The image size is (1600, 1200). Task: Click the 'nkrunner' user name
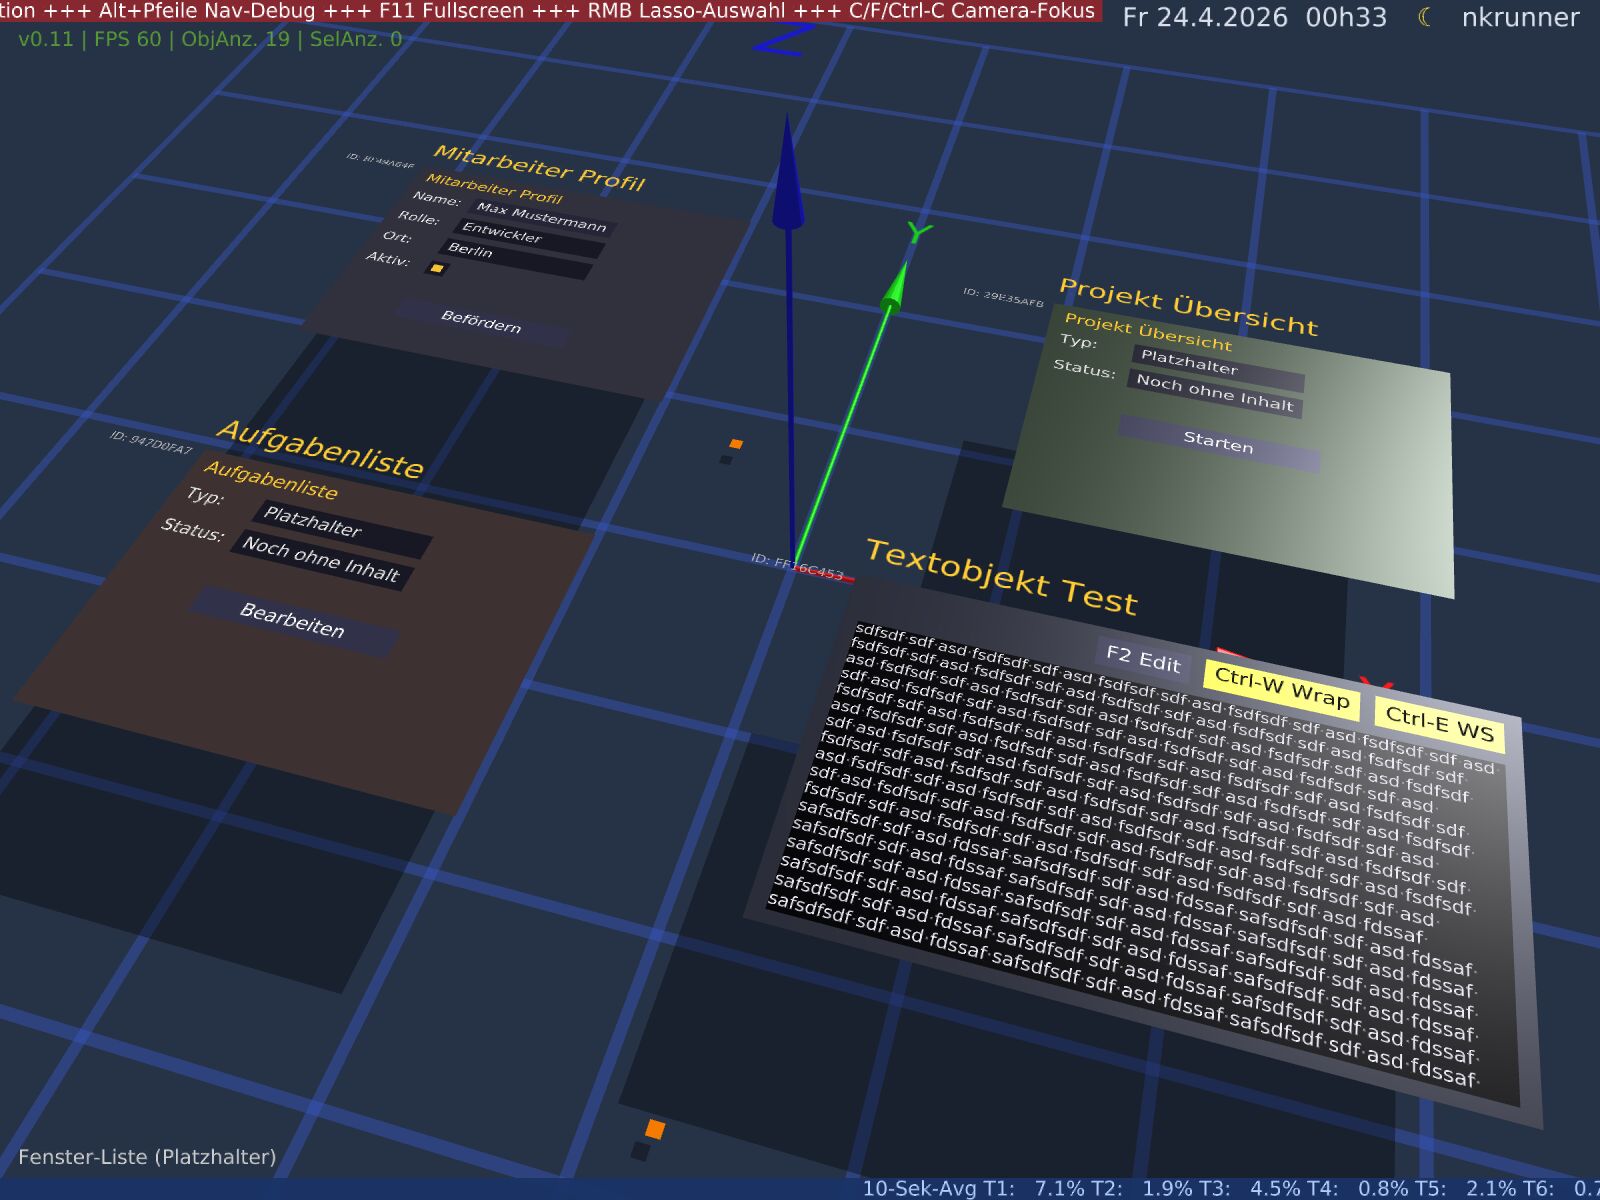pos(1520,17)
